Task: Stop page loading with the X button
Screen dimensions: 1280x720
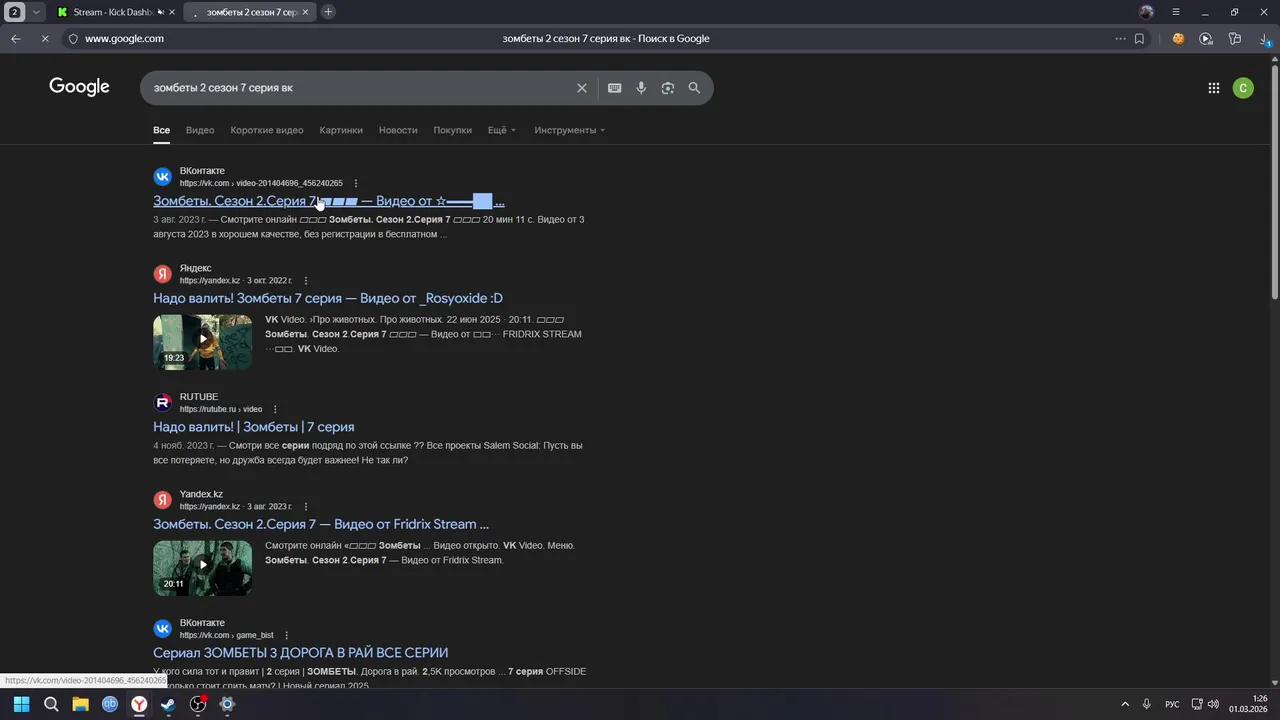Action: coord(45,39)
